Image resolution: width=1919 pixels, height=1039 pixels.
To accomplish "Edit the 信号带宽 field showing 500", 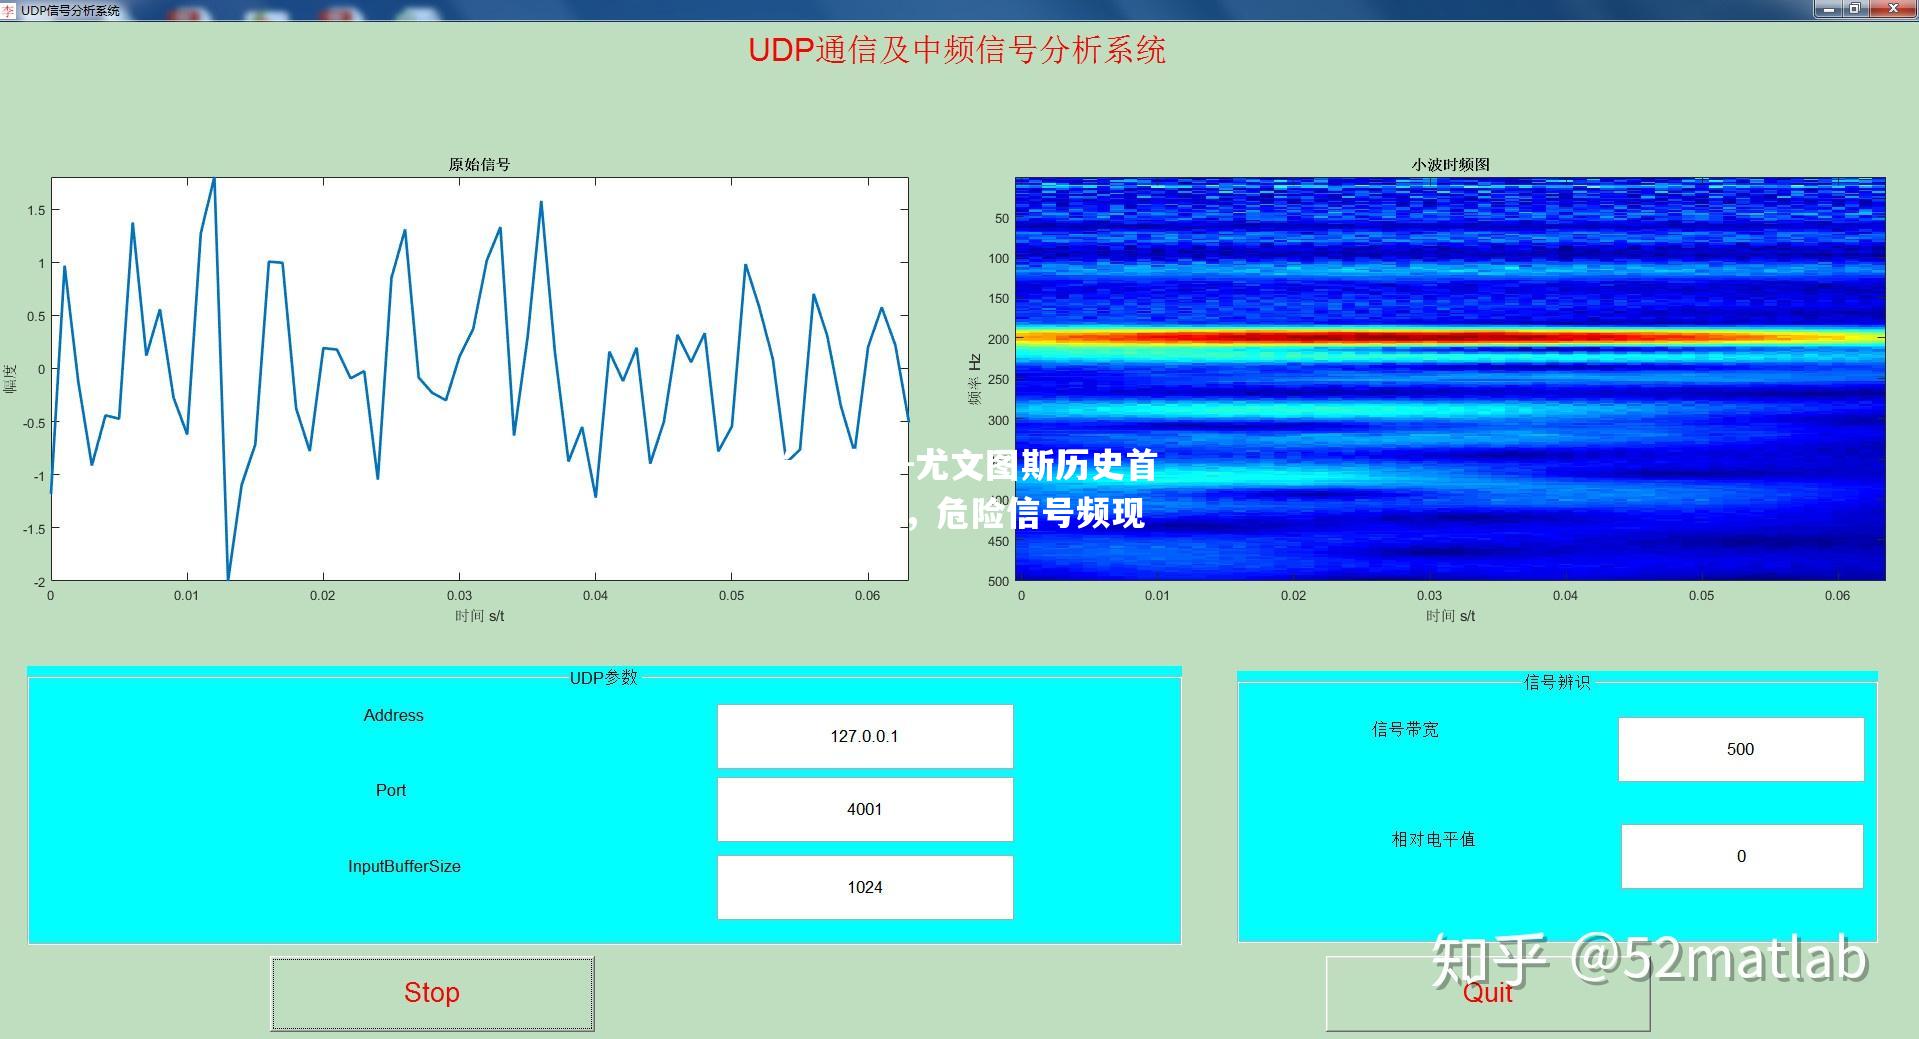I will click(x=1741, y=749).
